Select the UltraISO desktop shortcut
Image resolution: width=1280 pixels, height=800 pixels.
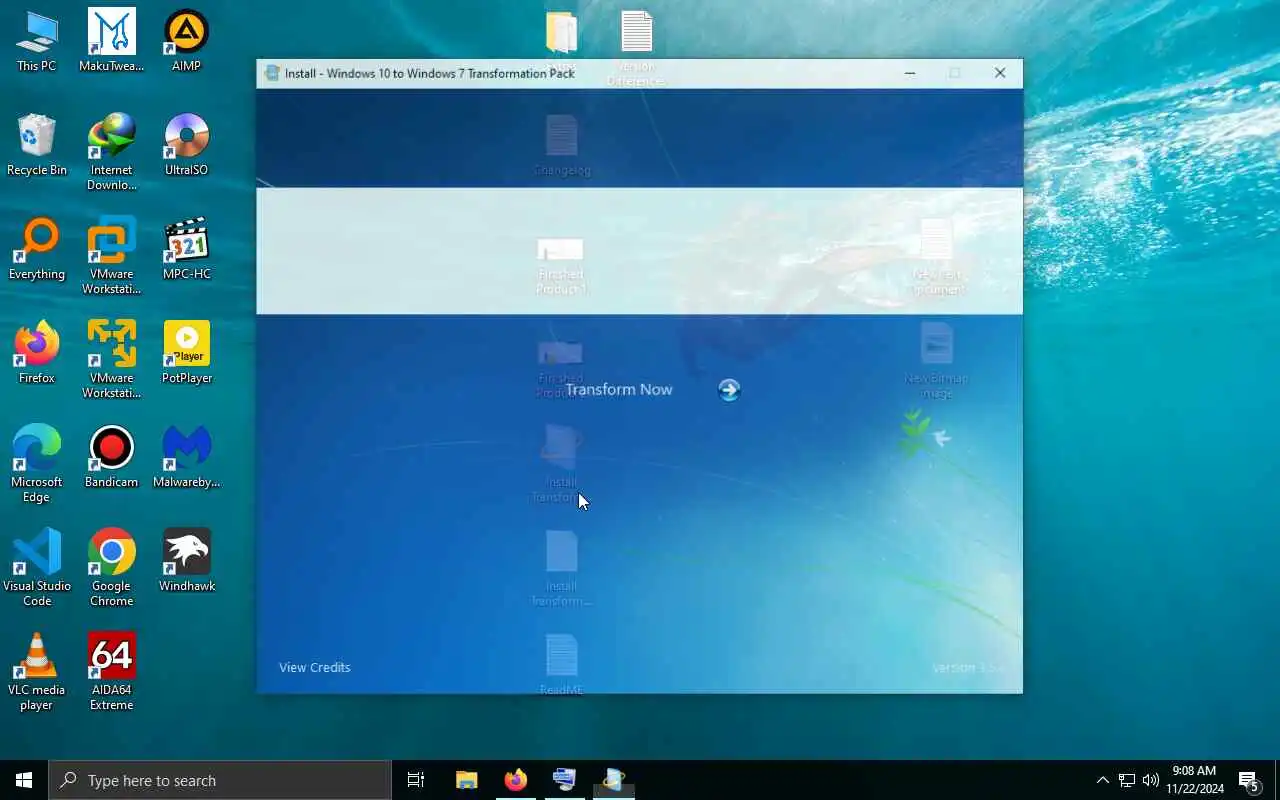click(187, 145)
